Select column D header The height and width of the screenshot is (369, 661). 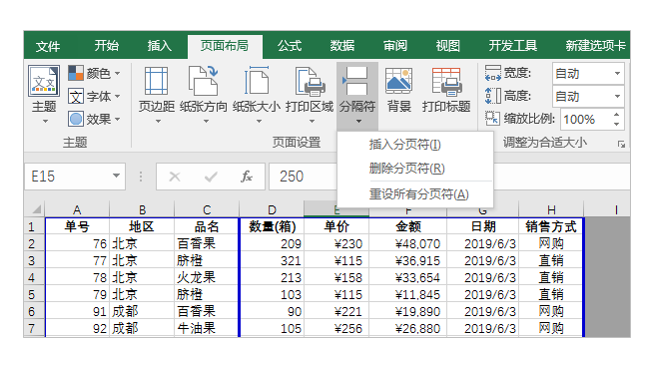272,210
